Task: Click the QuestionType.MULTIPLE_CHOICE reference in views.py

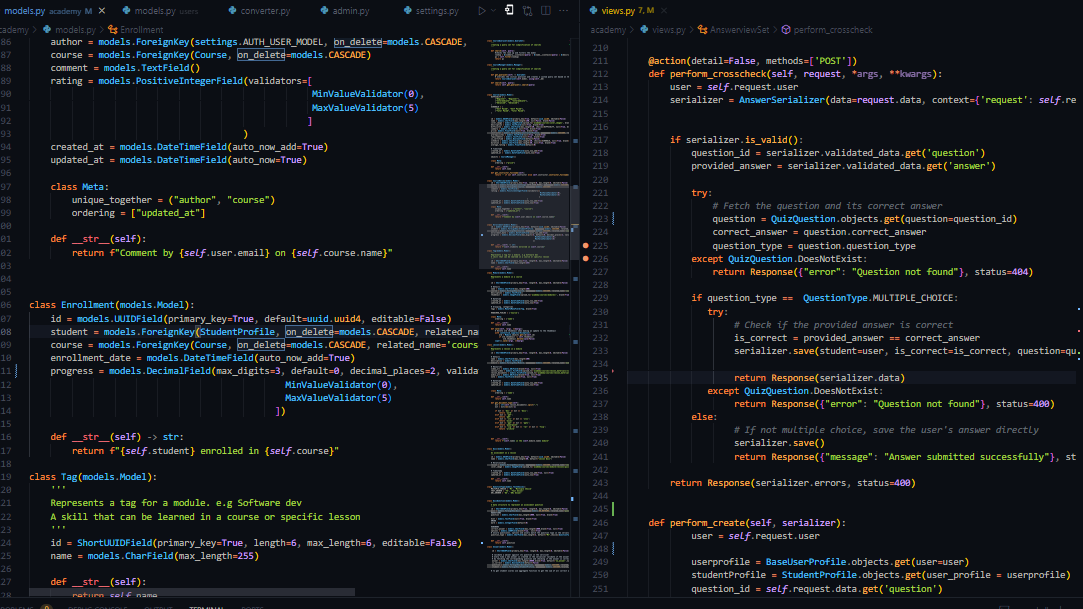Action: pyautogui.click(x=879, y=298)
